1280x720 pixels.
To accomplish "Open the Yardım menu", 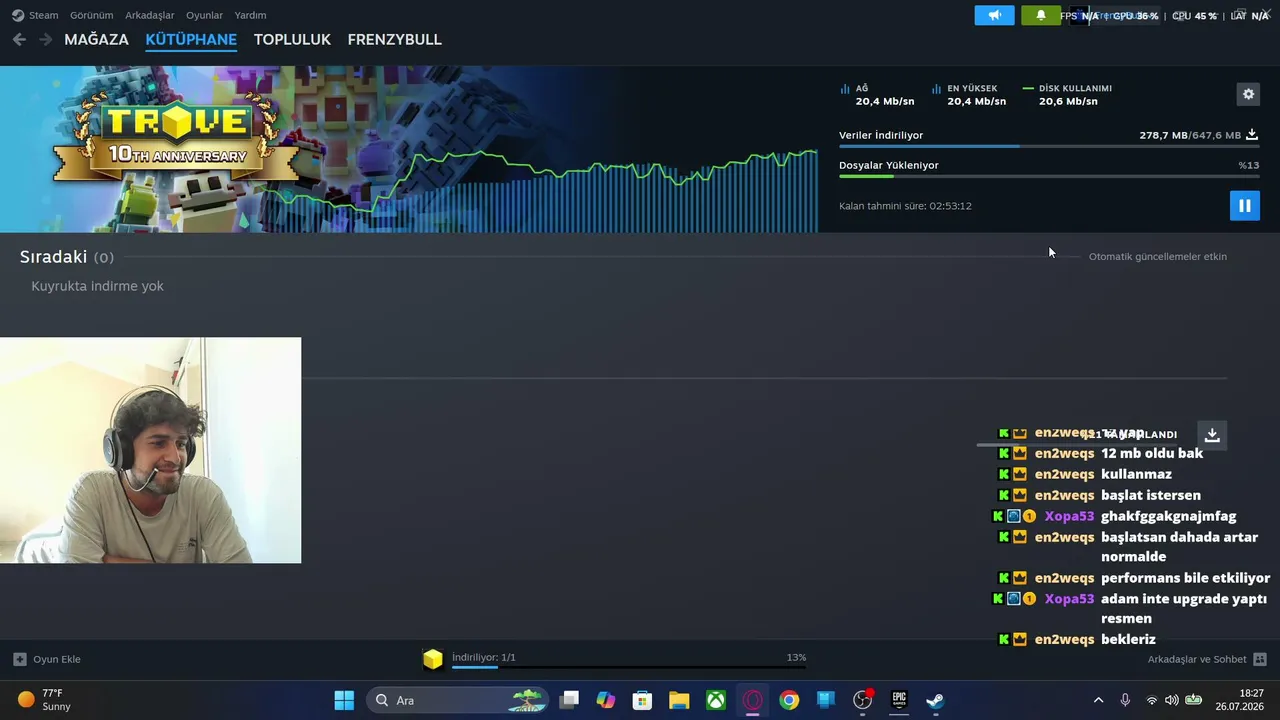I will tap(250, 15).
